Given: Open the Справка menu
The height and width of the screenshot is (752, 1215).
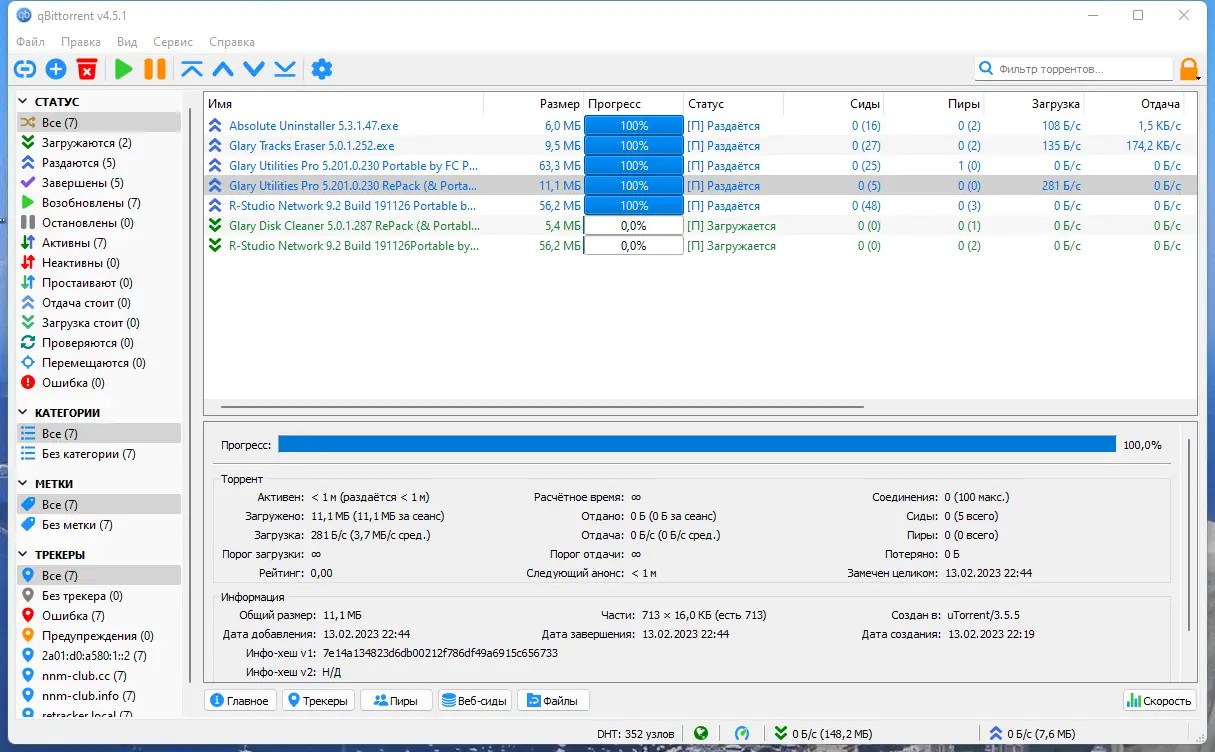Looking at the screenshot, I should tap(232, 42).
